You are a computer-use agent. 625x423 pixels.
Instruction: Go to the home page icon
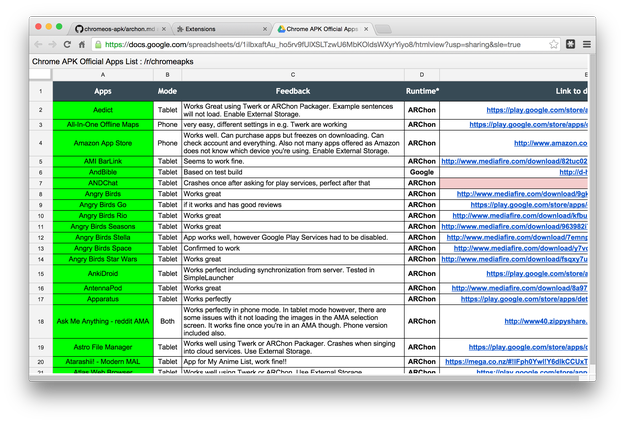82,44
